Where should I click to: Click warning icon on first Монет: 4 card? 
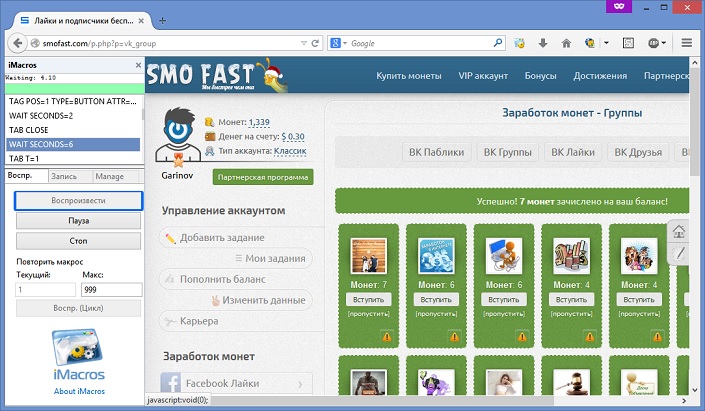click(x=589, y=336)
